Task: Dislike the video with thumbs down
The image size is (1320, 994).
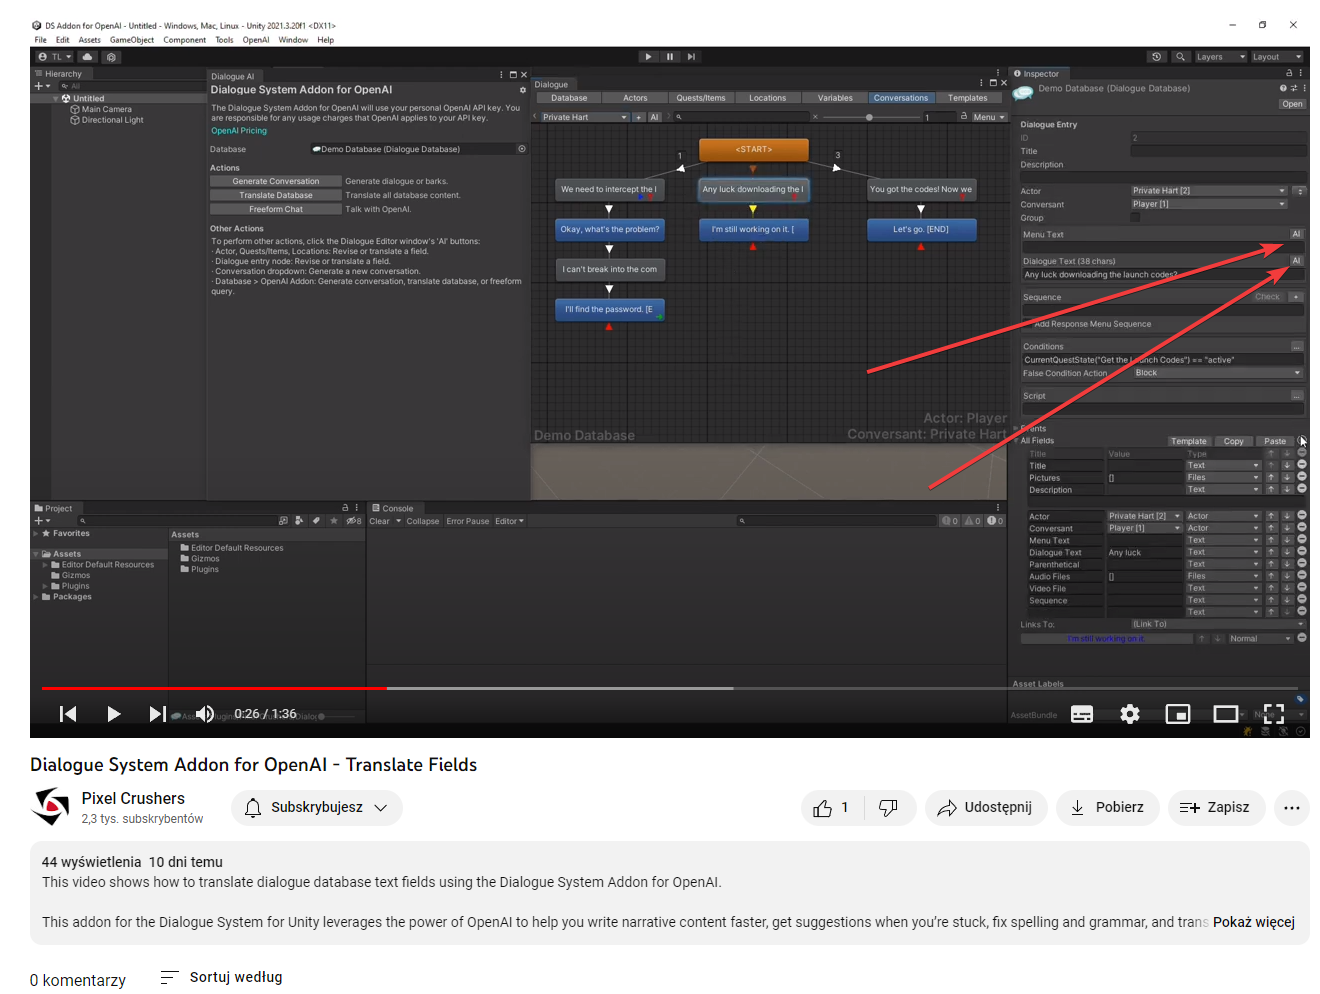Action: tap(889, 808)
